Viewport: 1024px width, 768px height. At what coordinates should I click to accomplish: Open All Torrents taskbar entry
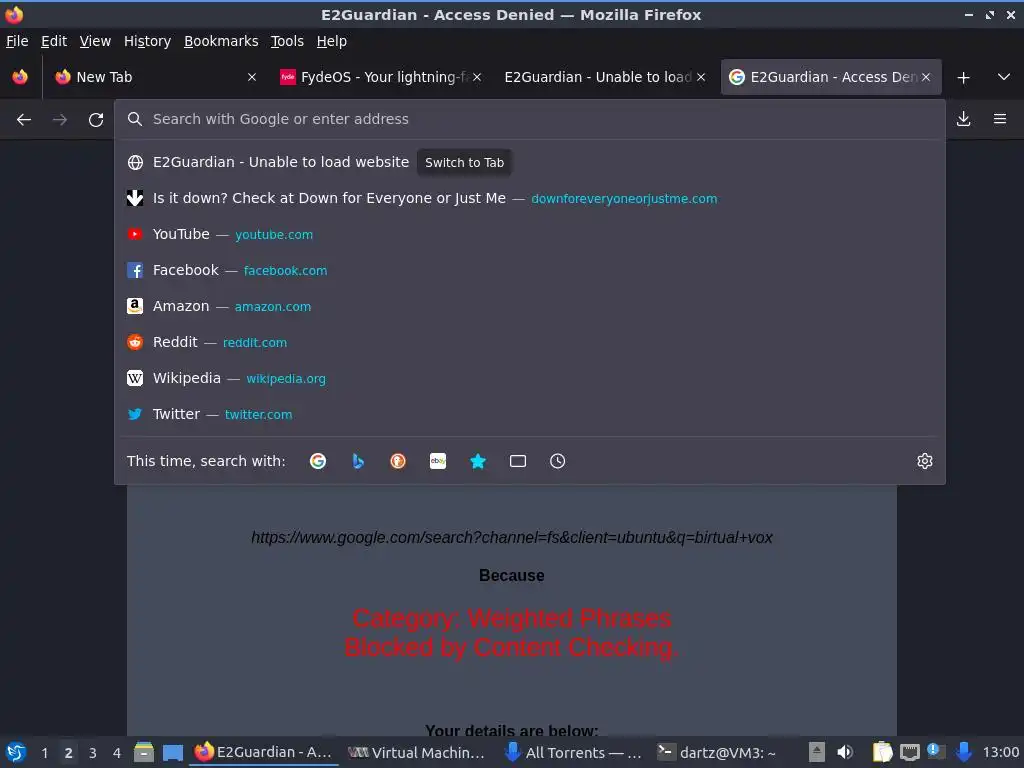pos(574,752)
